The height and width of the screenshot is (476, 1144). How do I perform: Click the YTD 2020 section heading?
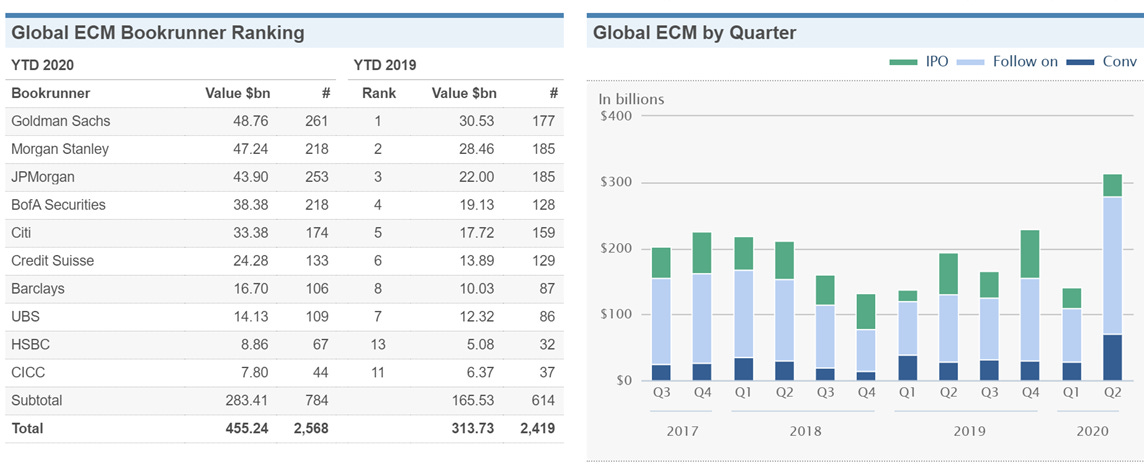[x=42, y=66]
